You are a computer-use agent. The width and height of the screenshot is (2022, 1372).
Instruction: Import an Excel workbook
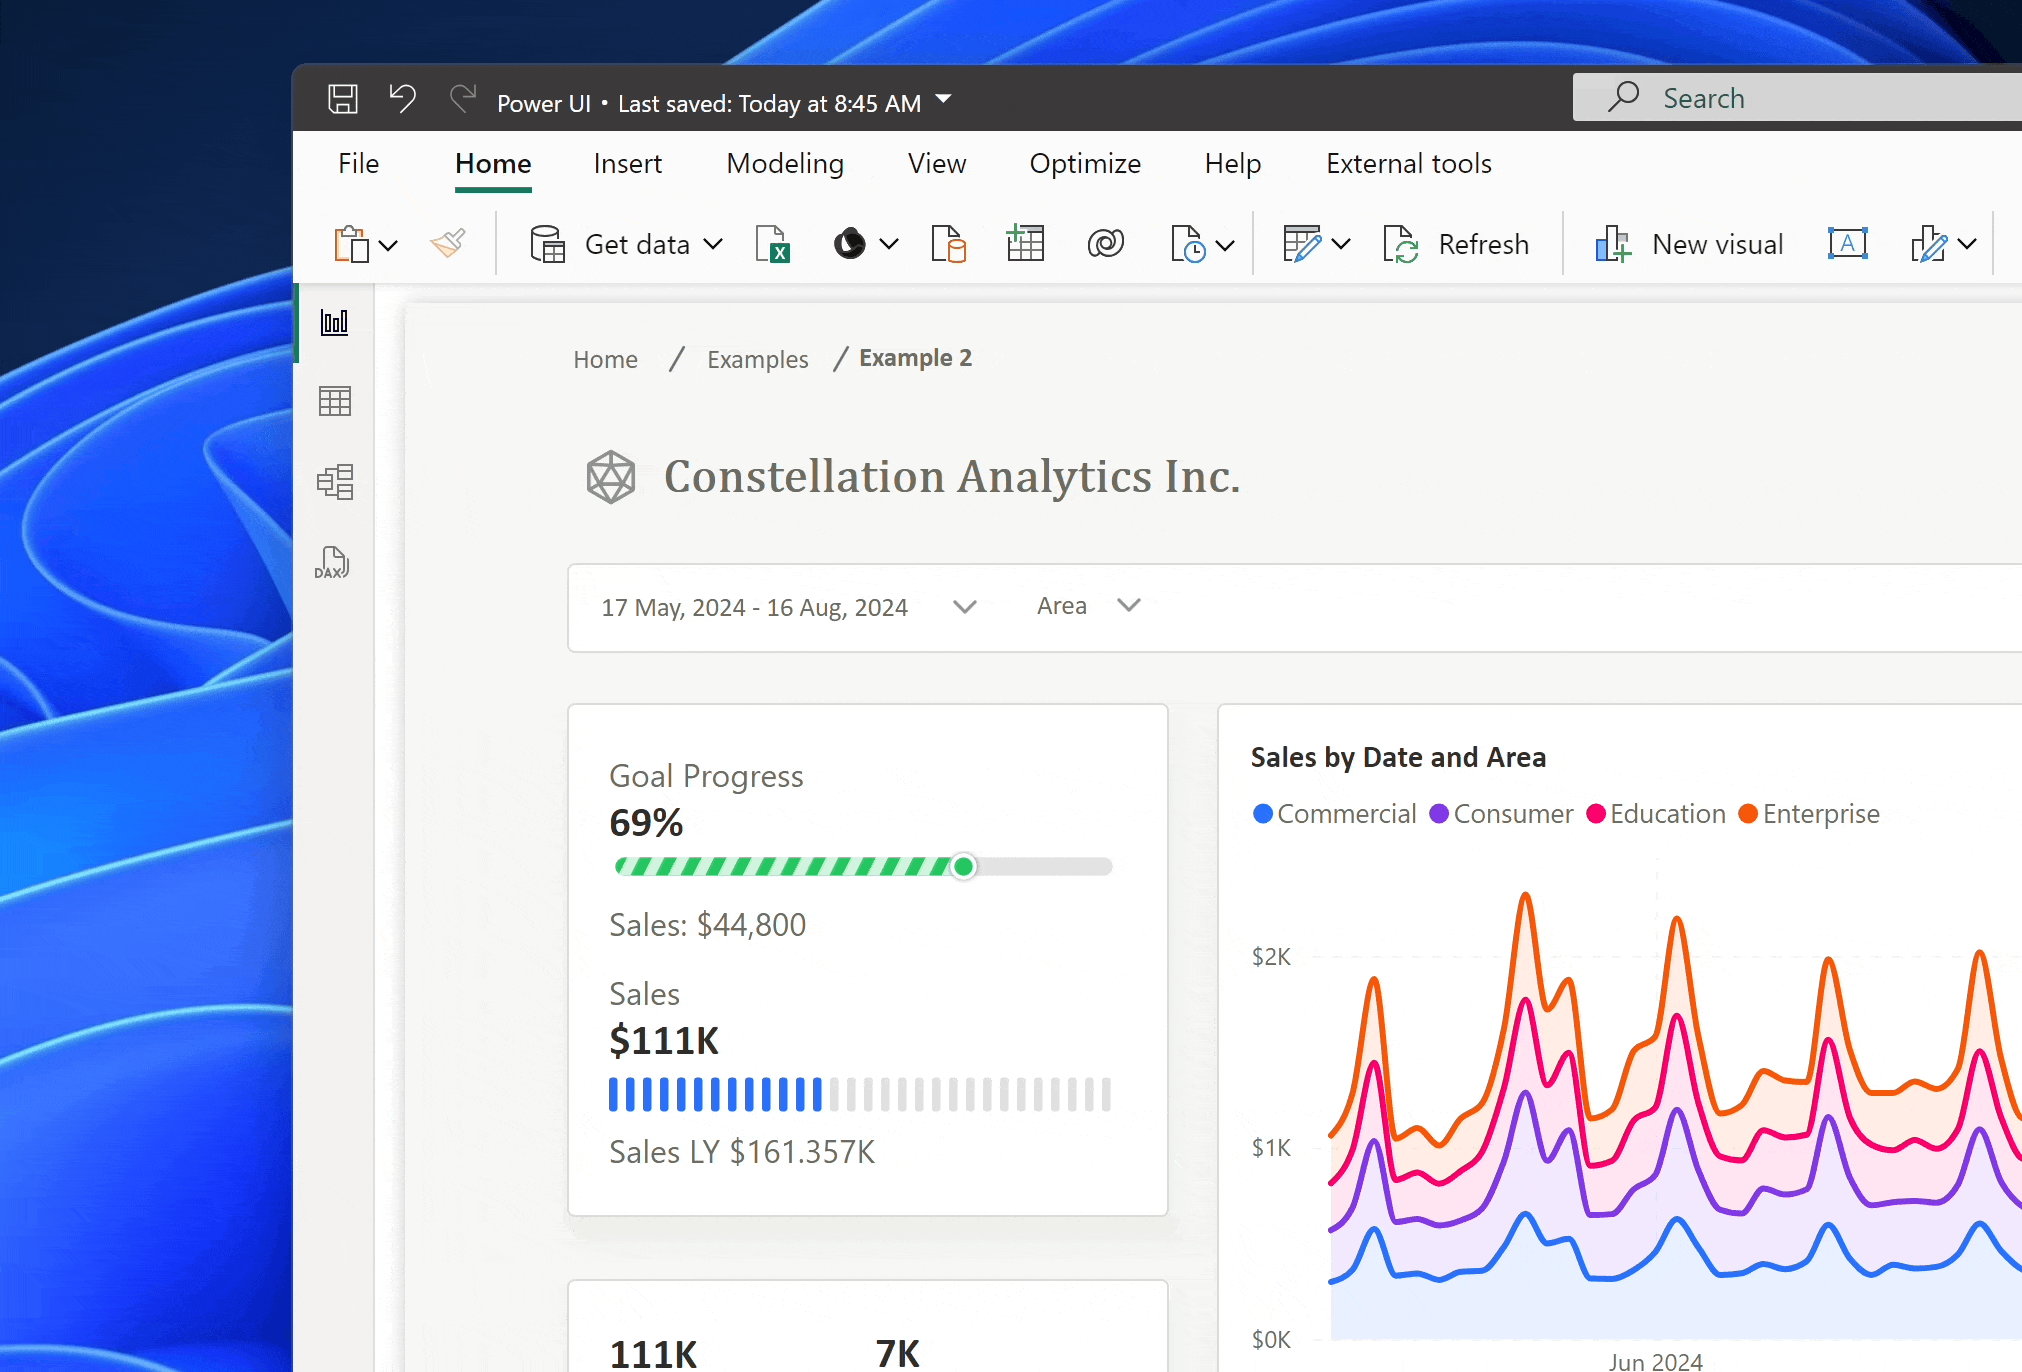pos(772,243)
